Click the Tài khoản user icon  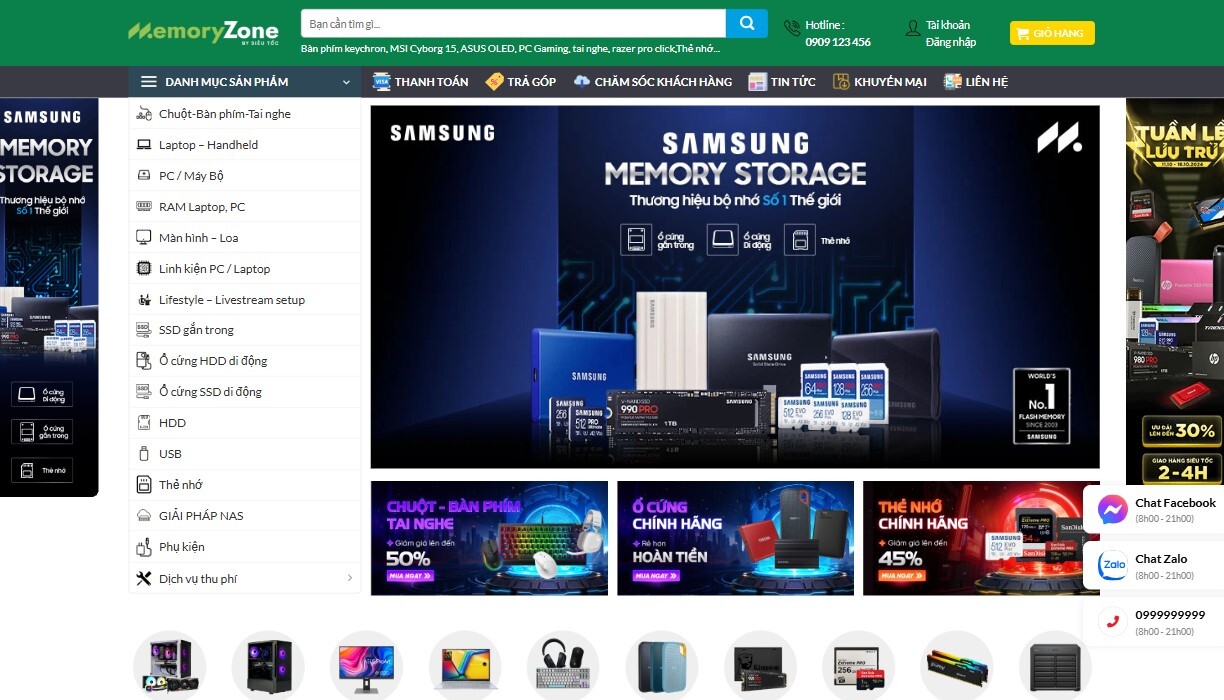pyautogui.click(x=912, y=28)
